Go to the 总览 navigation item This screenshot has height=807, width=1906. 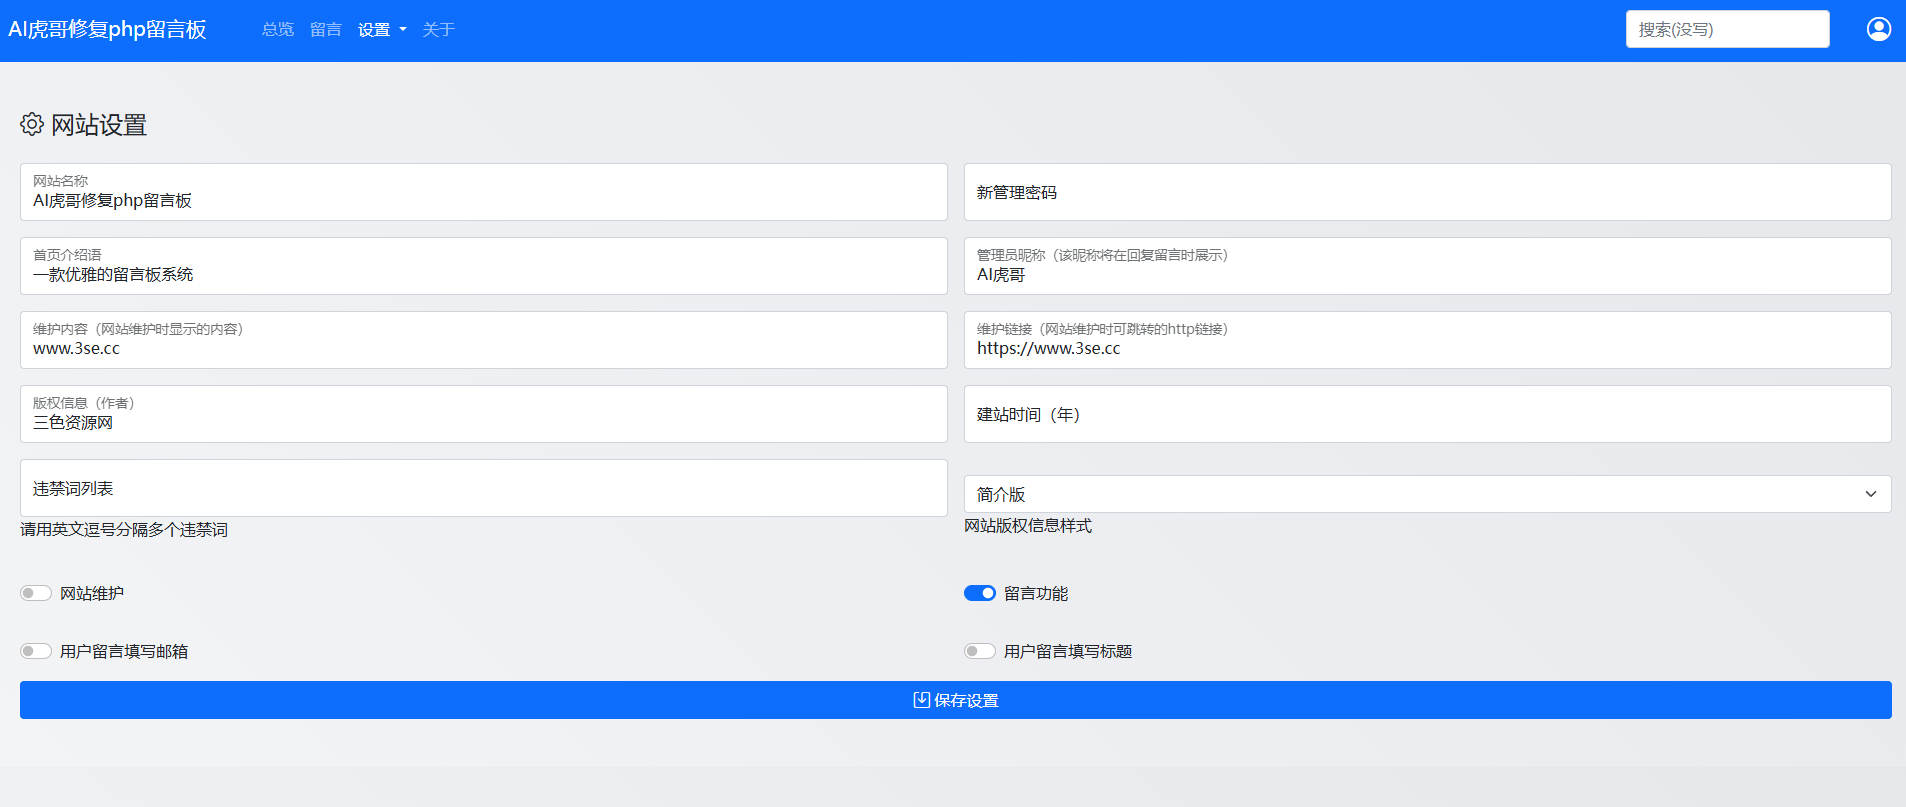click(x=278, y=30)
